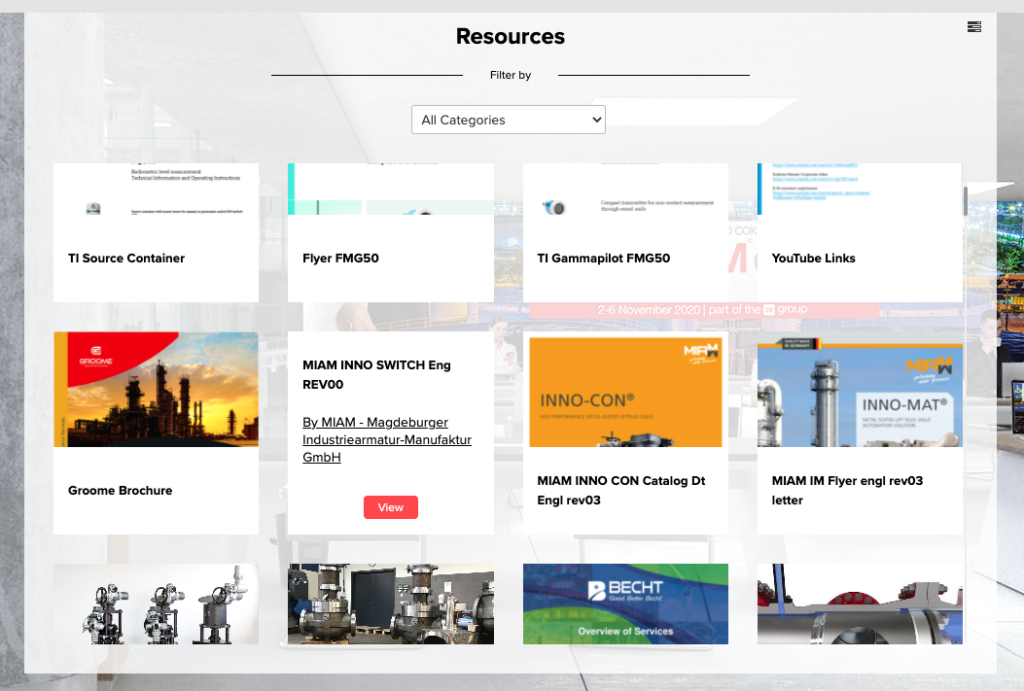Open the three valve actuators thumbnail
Image resolution: width=1024 pixels, height=691 pixels.
[156, 604]
